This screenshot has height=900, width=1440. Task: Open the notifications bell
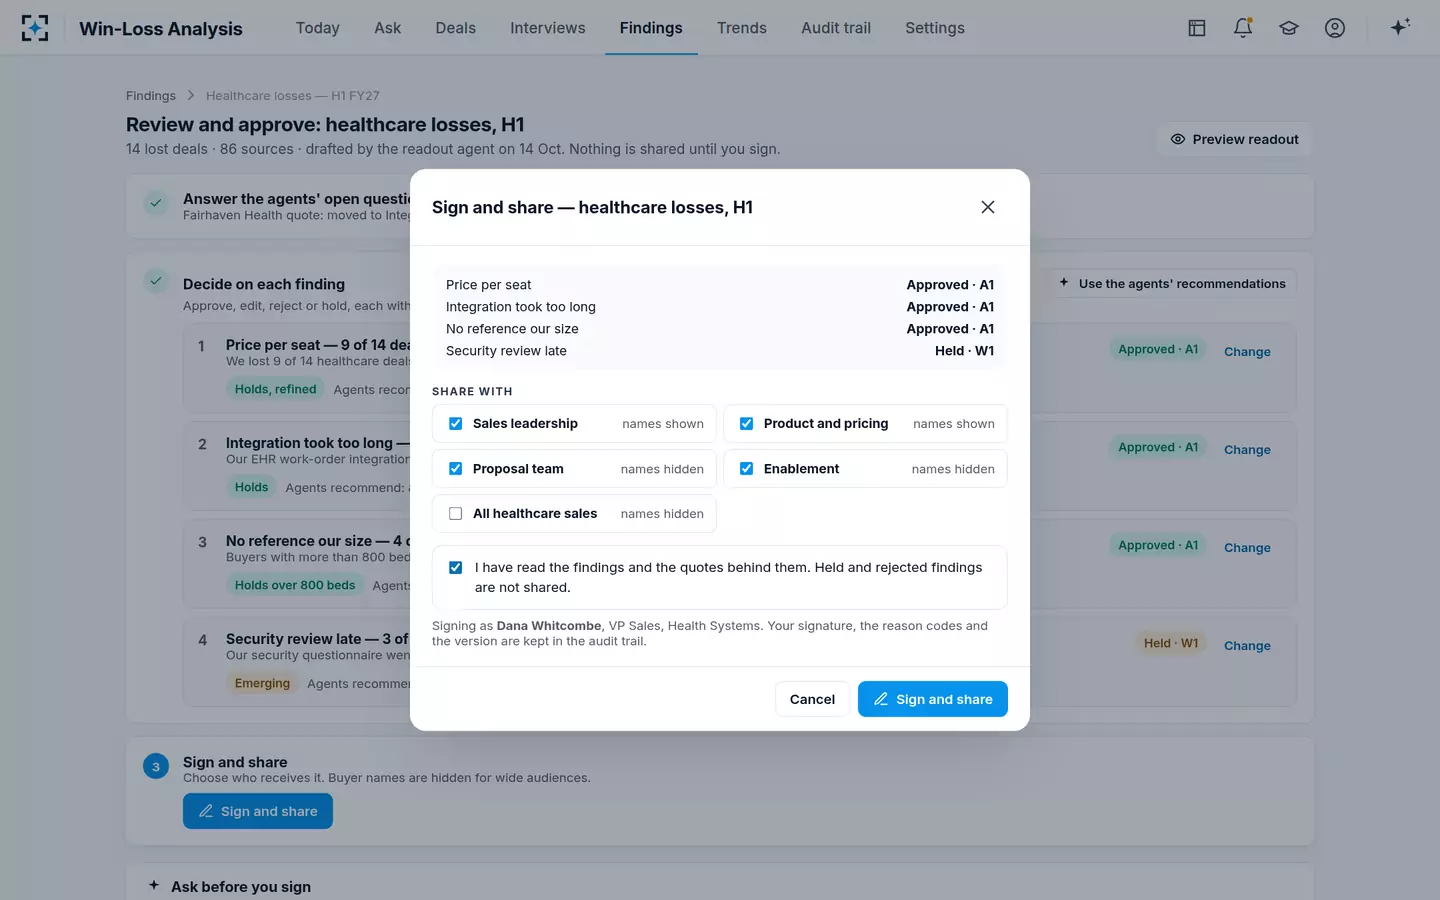click(1243, 28)
